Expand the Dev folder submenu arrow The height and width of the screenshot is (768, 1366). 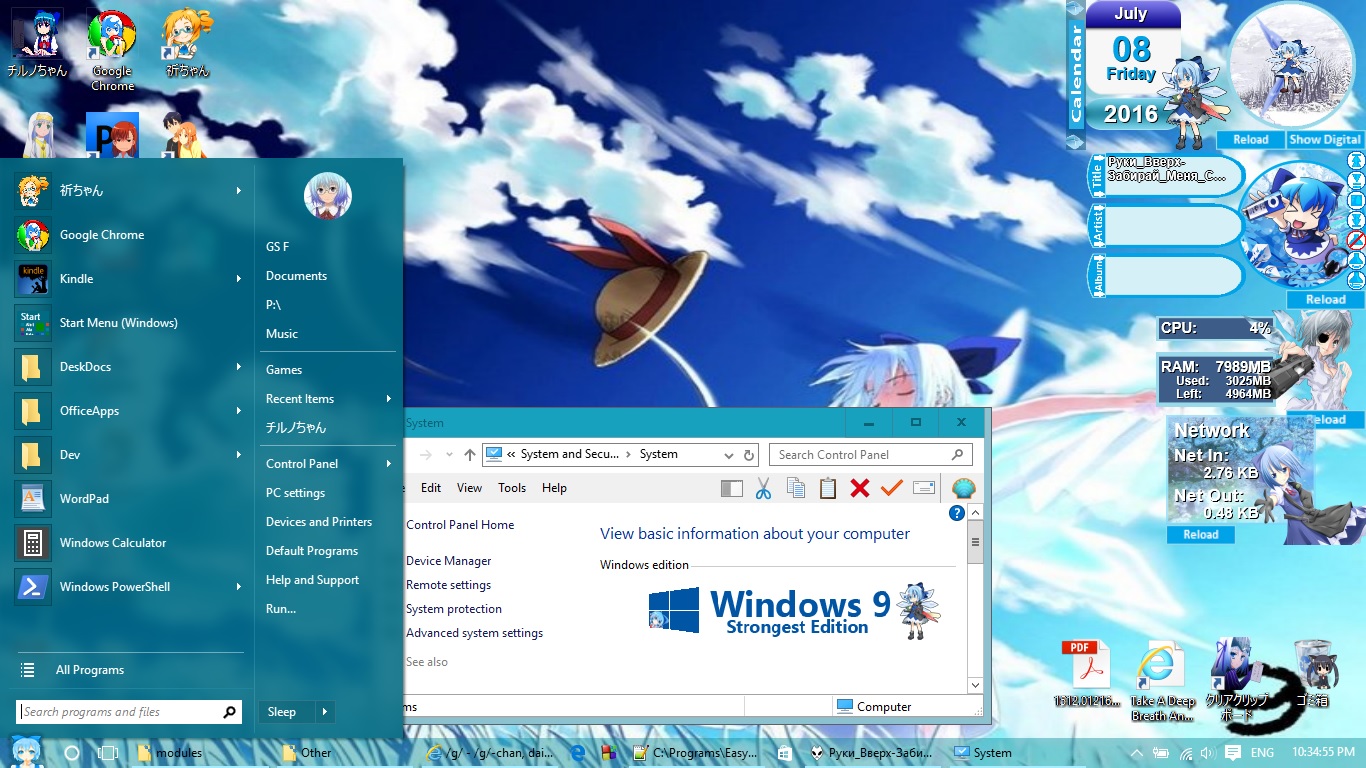tap(238, 455)
